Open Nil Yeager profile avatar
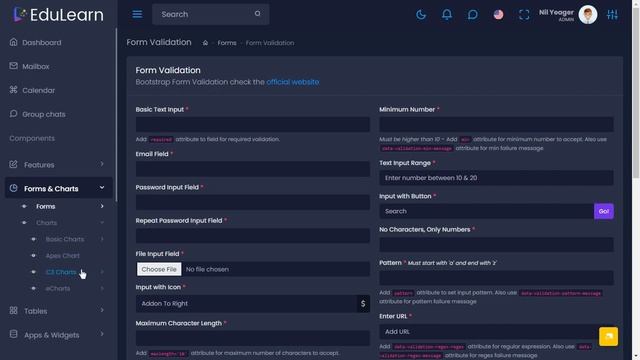This screenshot has height=360, width=640. pyautogui.click(x=588, y=15)
